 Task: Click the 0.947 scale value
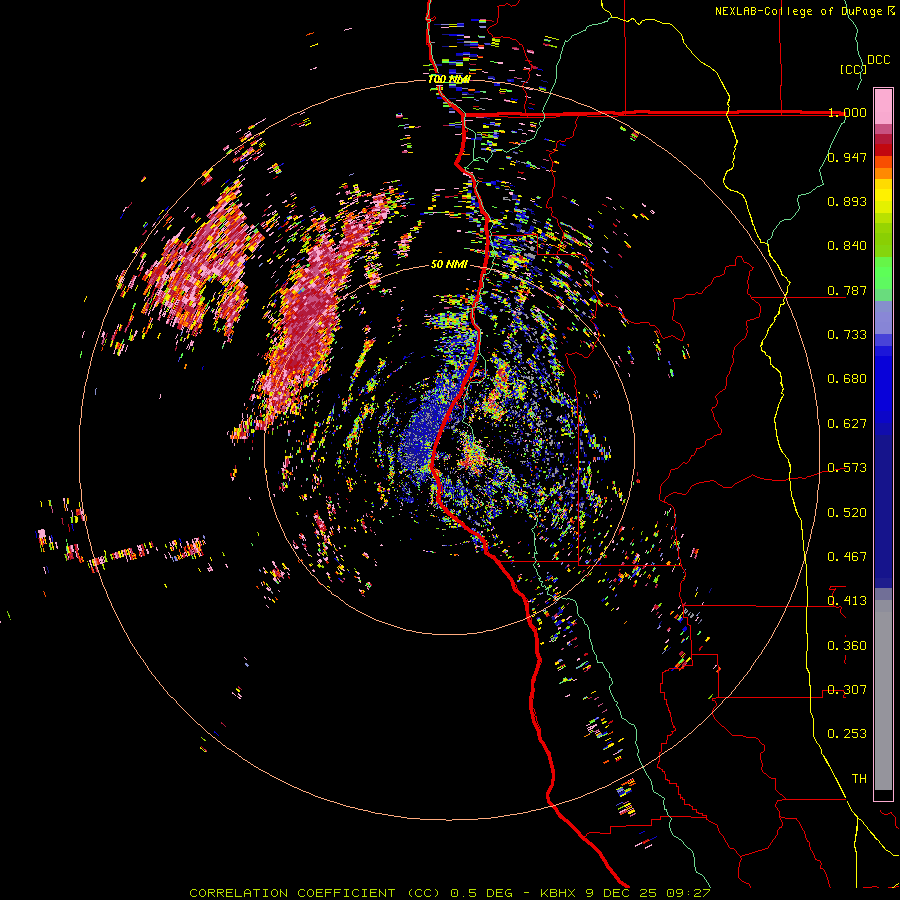847,157
